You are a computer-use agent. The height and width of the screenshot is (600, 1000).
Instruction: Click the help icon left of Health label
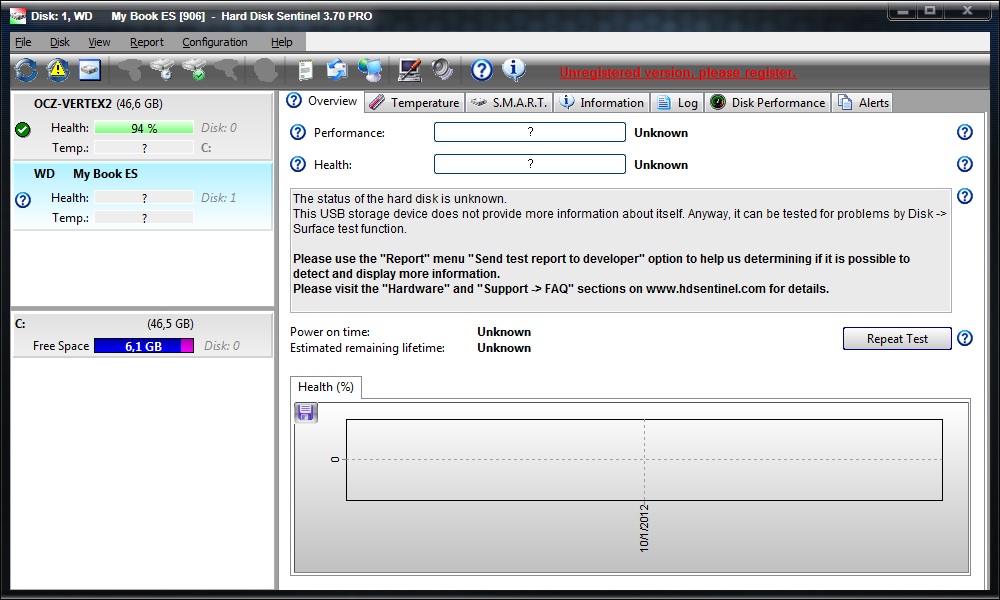pos(298,164)
